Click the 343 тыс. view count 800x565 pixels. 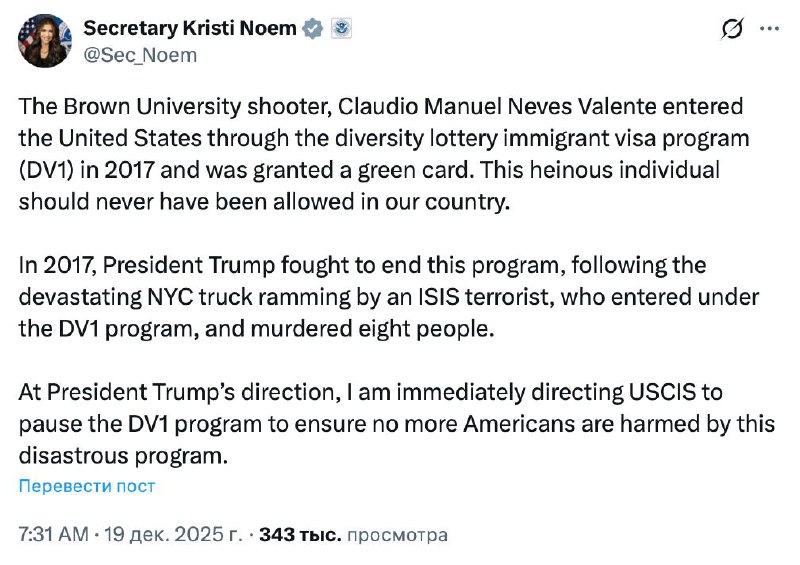coord(300,535)
